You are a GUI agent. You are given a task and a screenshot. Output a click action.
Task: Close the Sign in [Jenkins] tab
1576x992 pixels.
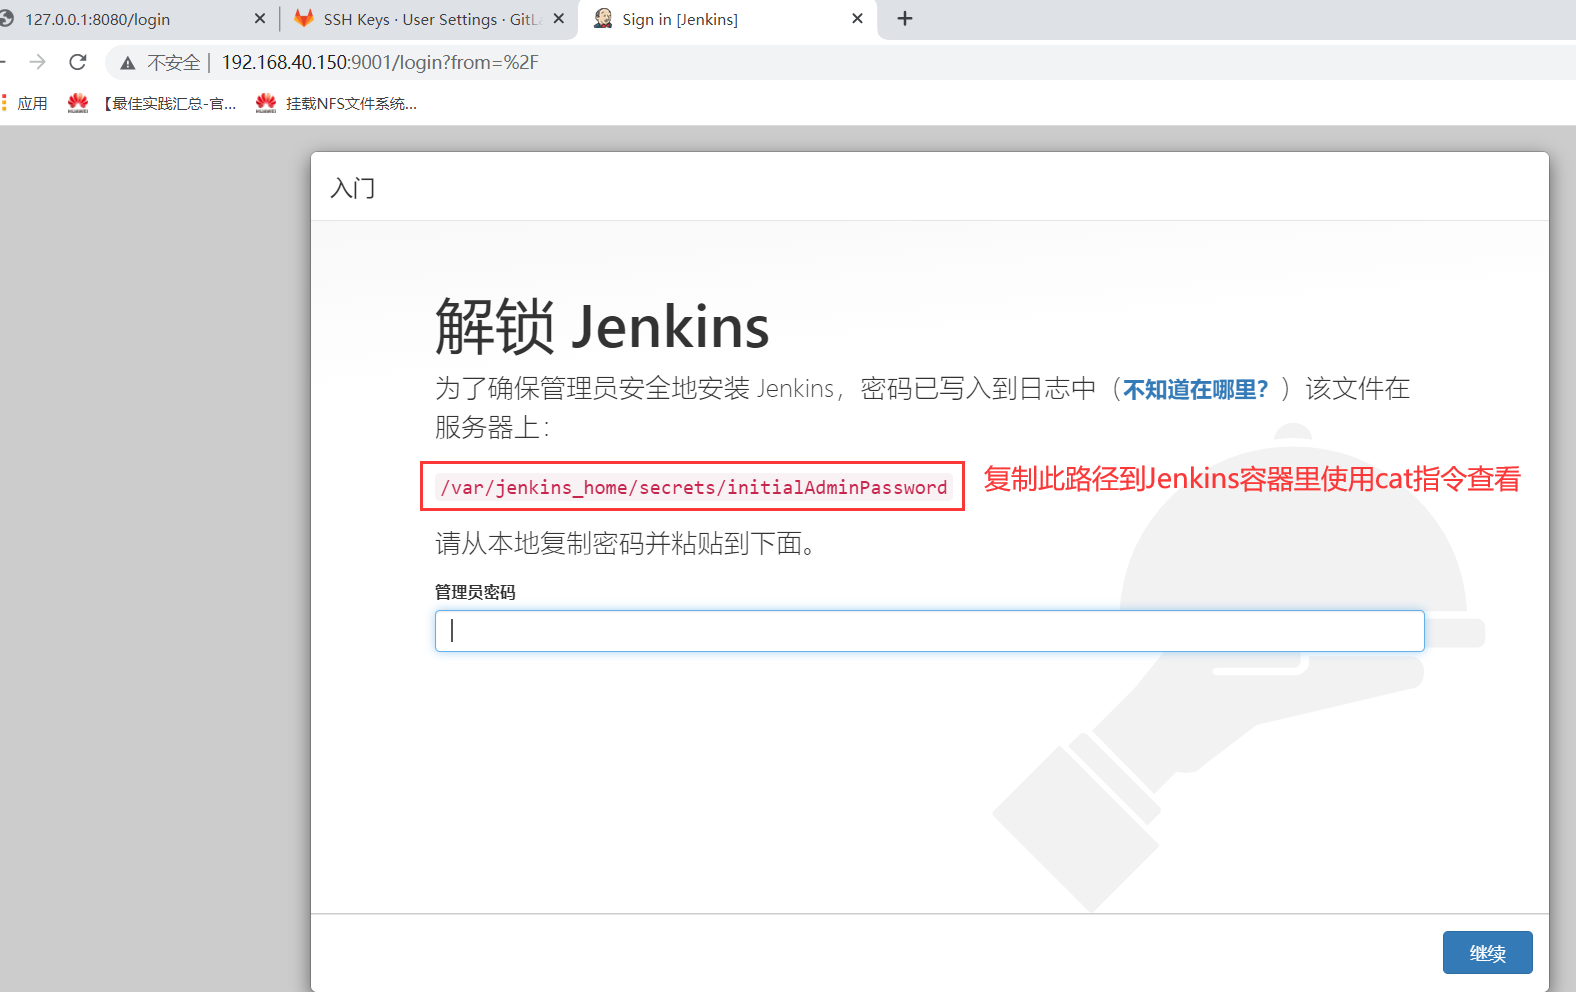click(x=857, y=19)
